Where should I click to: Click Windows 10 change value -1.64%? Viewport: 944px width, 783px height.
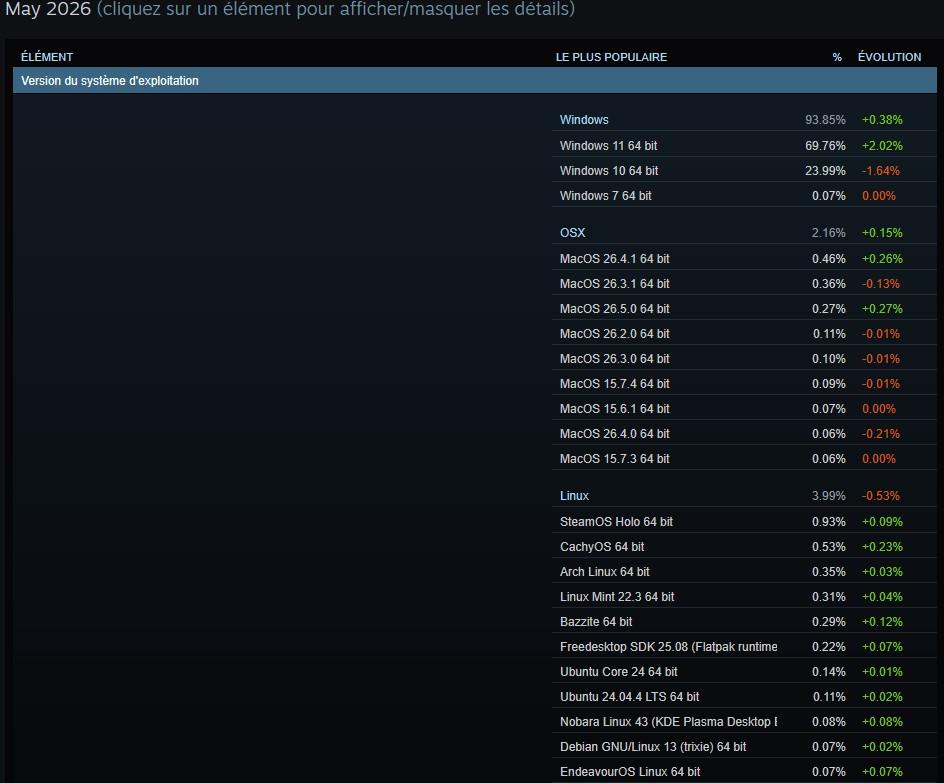tap(881, 171)
